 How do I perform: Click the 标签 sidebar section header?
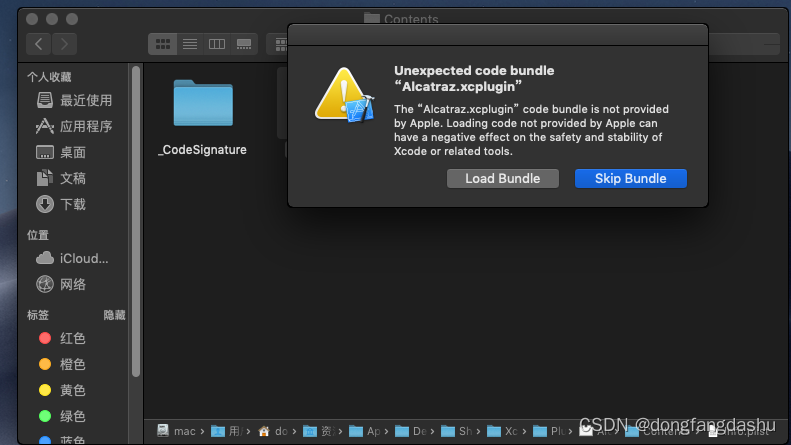click(38, 315)
